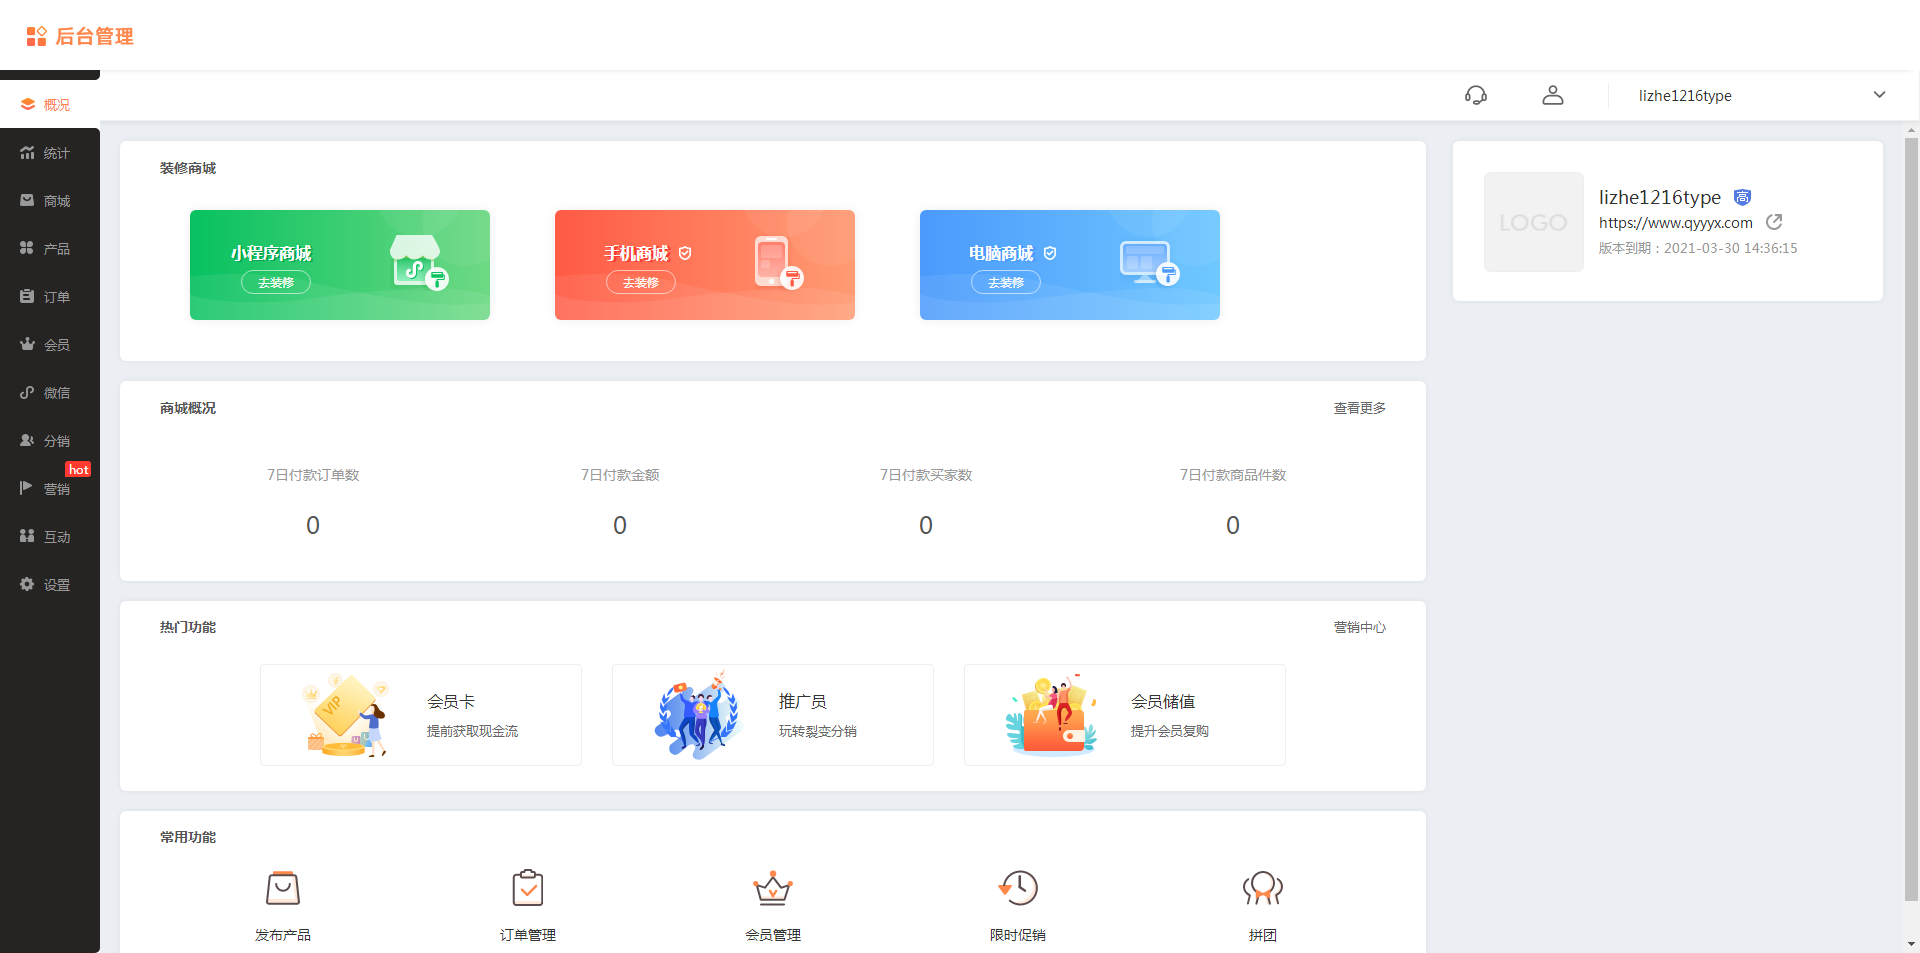Click the 会员管理 label
Image resolution: width=1920 pixels, height=953 pixels.
tap(773, 935)
